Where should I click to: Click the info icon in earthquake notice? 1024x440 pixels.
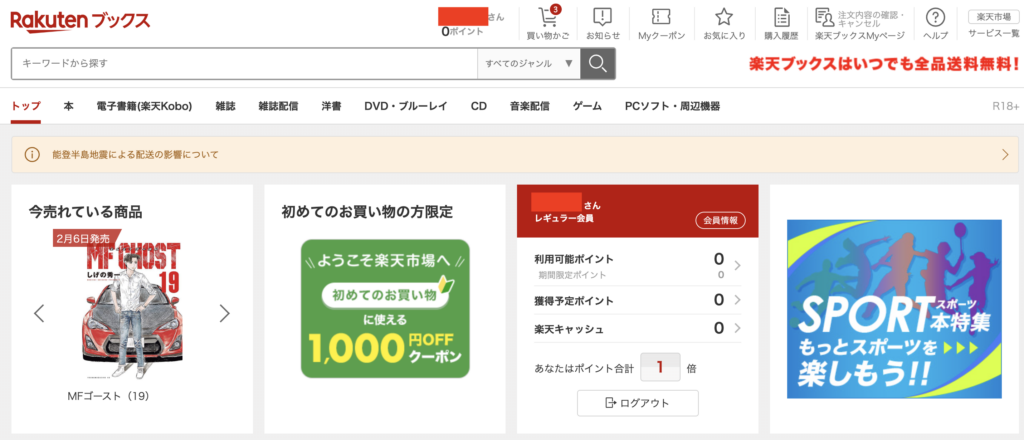[31, 155]
